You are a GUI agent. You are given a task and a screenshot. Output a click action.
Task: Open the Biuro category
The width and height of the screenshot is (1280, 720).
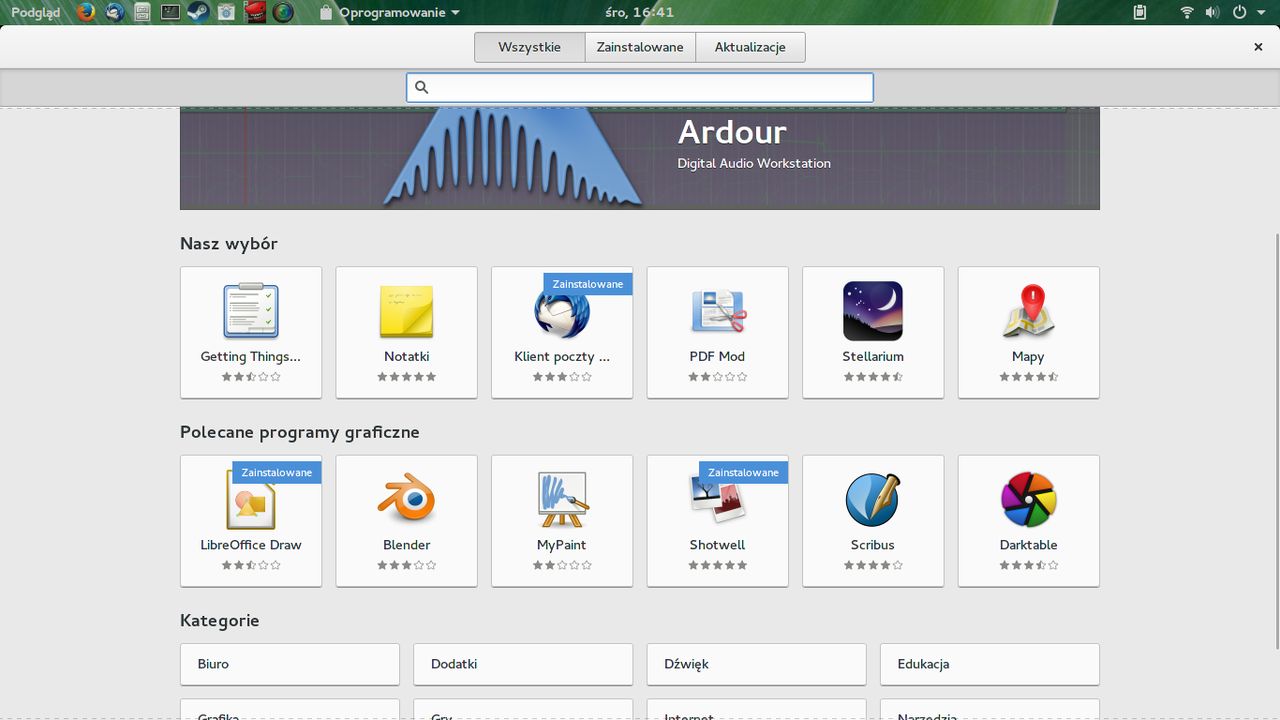[x=290, y=664]
